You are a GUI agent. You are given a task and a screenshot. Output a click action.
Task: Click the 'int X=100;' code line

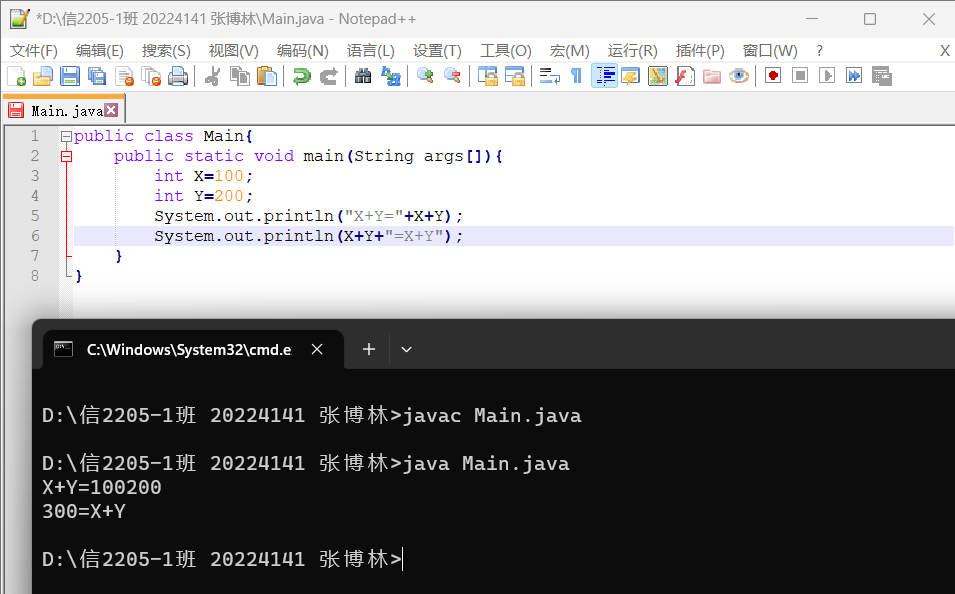coord(203,176)
